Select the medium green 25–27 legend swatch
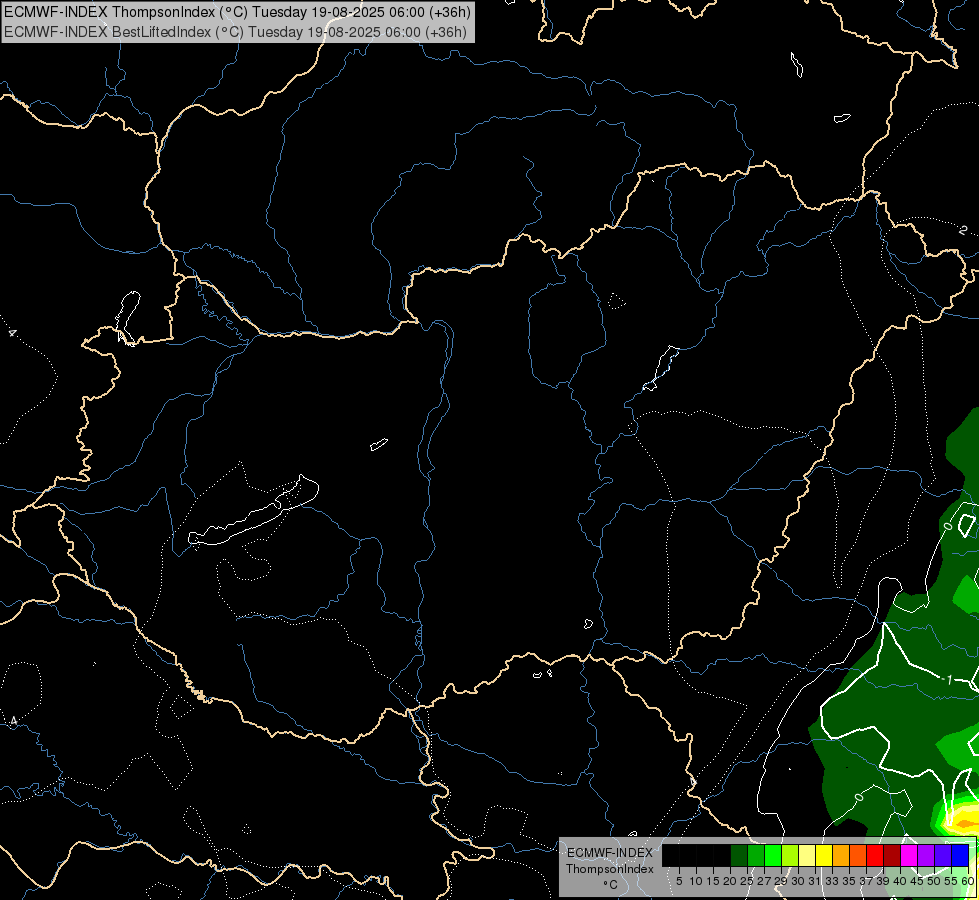The height and width of the screenshot is (900, 979). [756, 855]
